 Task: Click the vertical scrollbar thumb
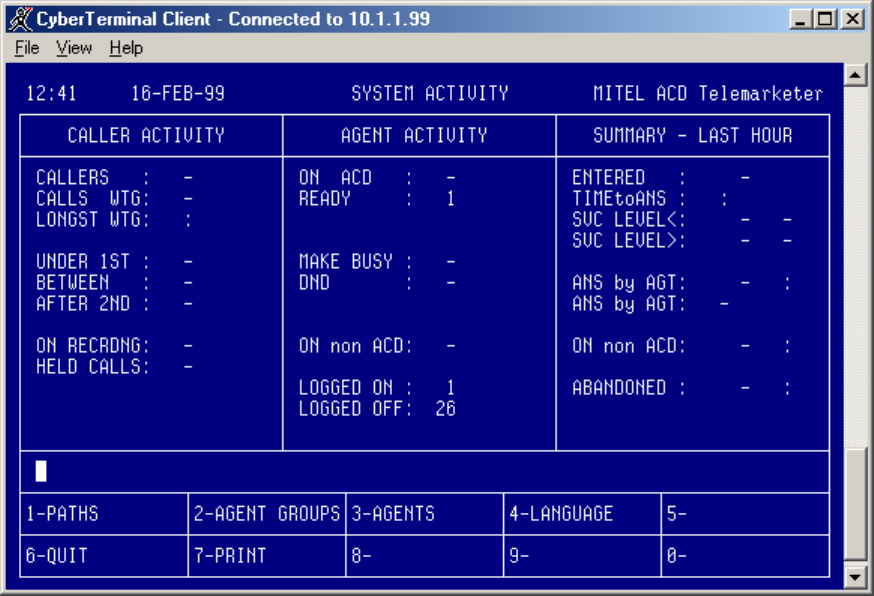[855, 505]
